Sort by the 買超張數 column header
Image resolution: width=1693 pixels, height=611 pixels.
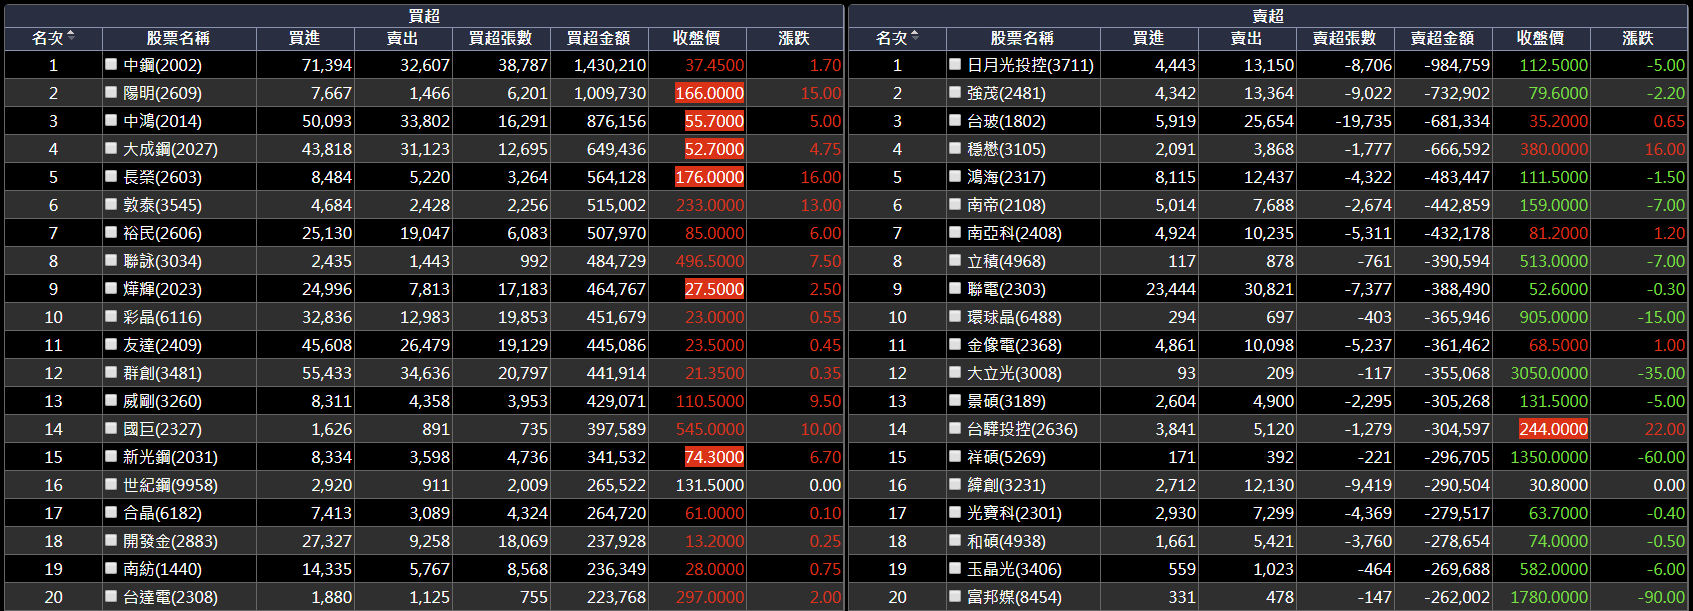click(501, 38)
